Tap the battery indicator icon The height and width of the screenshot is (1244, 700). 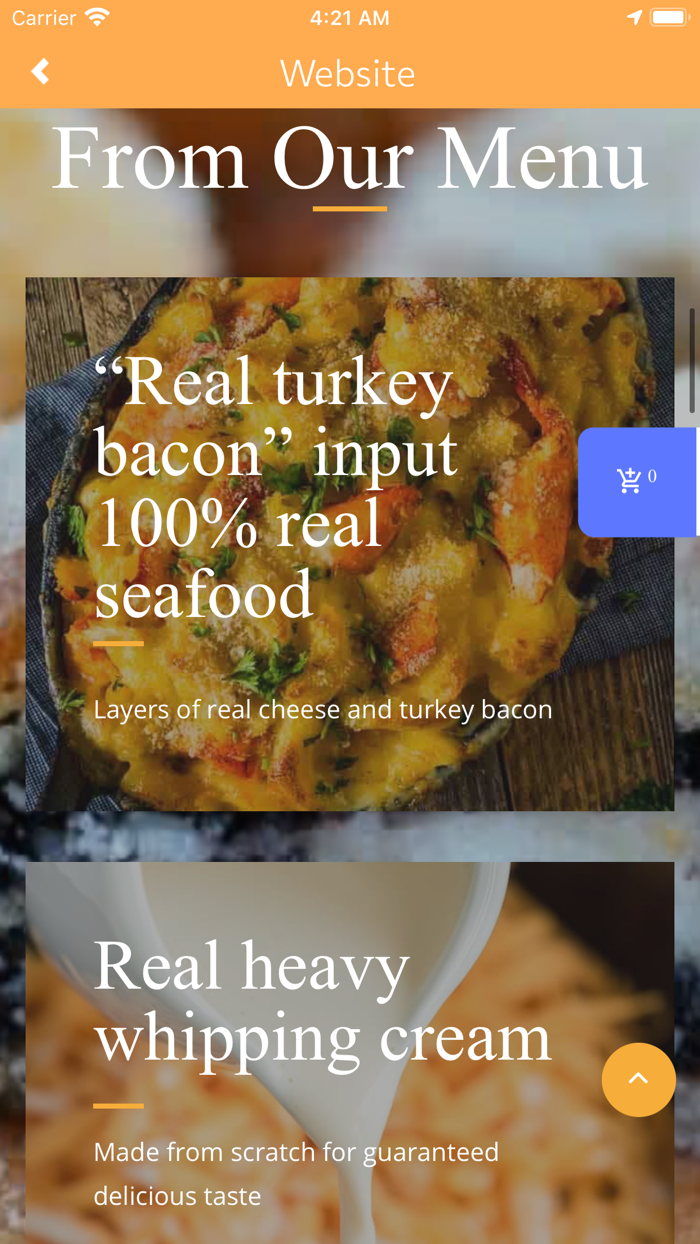coord(668,18)
